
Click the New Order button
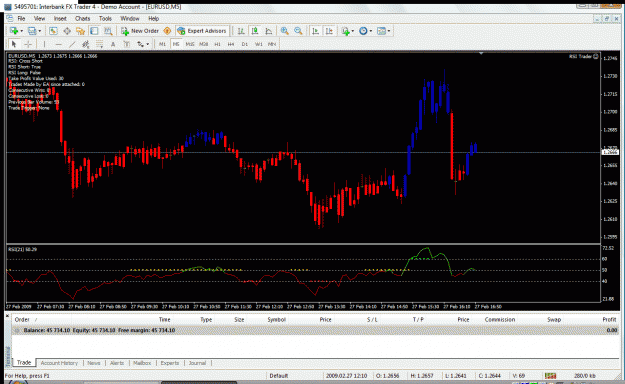pos(140,31)
